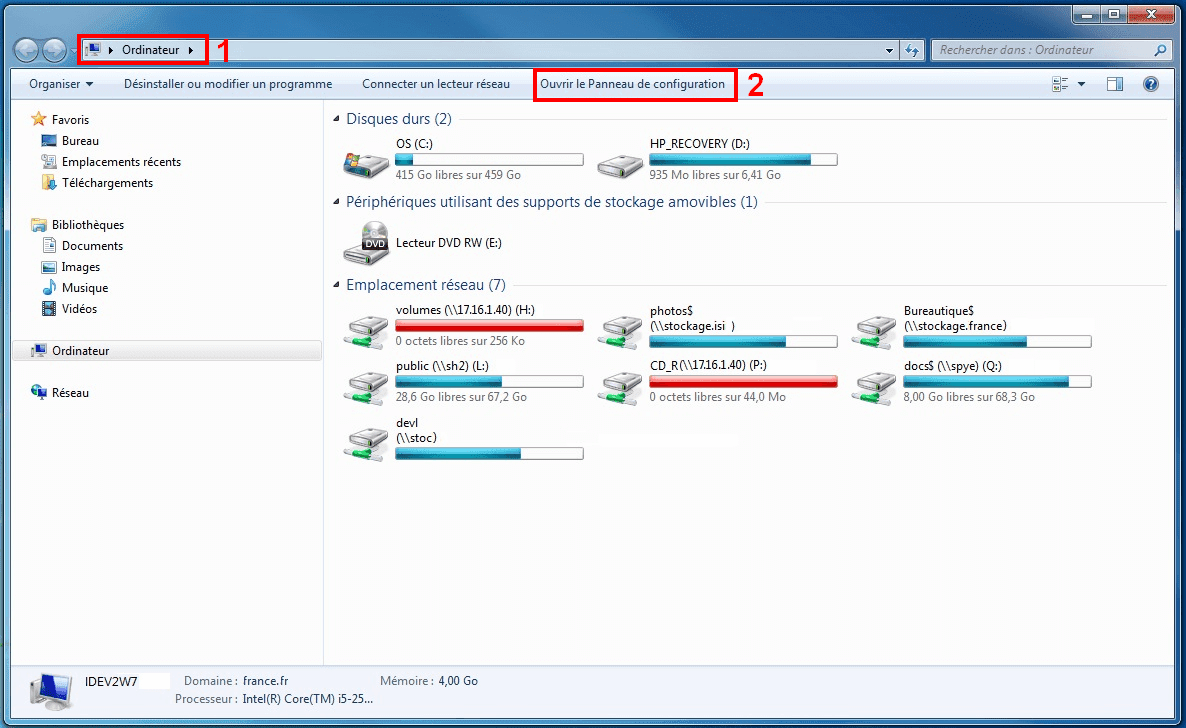This screenshot has height=728, width=1186.
Task: Open the volumes (H:) network drive icon
Action: click(366, 328)
